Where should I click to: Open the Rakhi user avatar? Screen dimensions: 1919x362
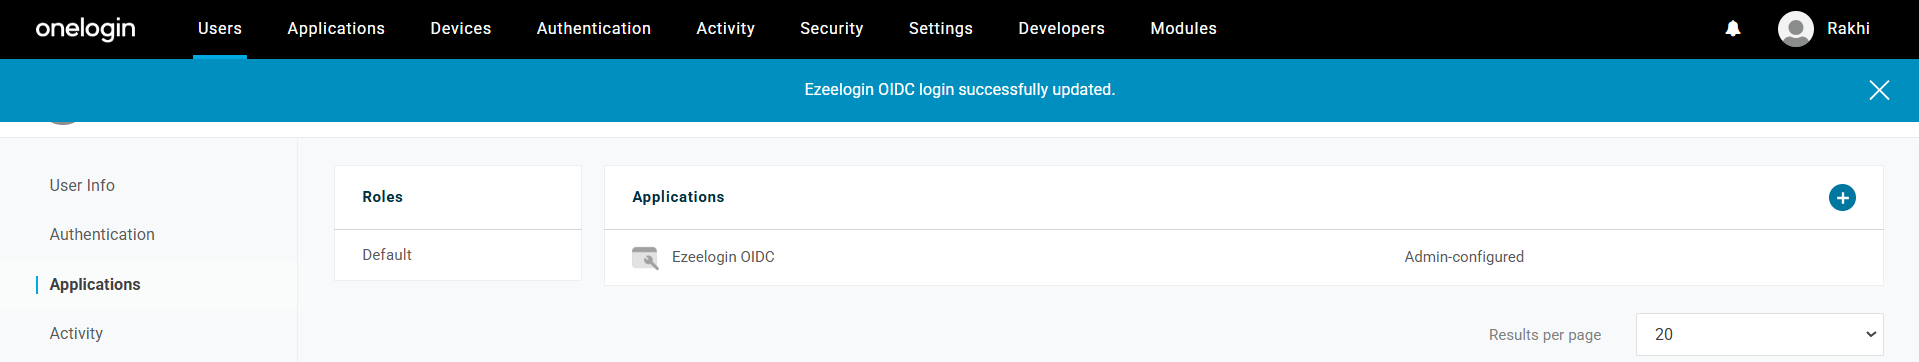[x=1795, y=28]
